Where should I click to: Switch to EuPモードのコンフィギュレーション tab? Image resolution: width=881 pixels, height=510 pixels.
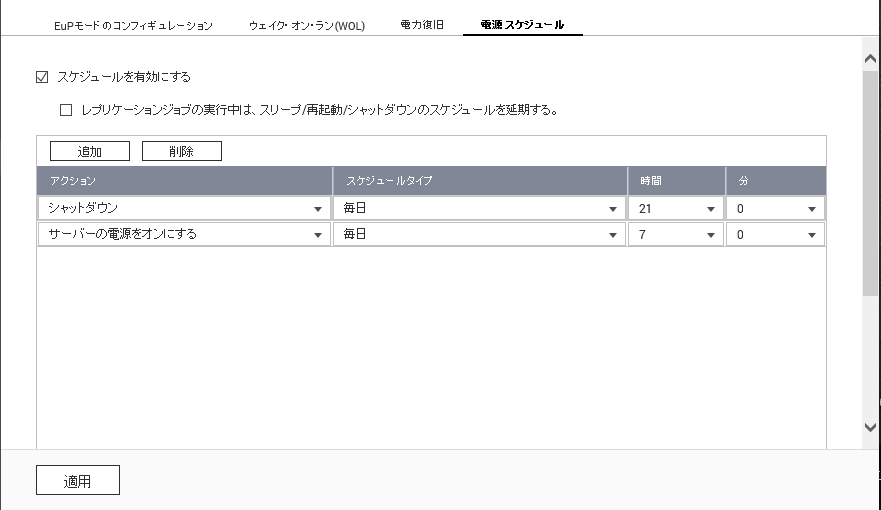click(x=133, y=26)
